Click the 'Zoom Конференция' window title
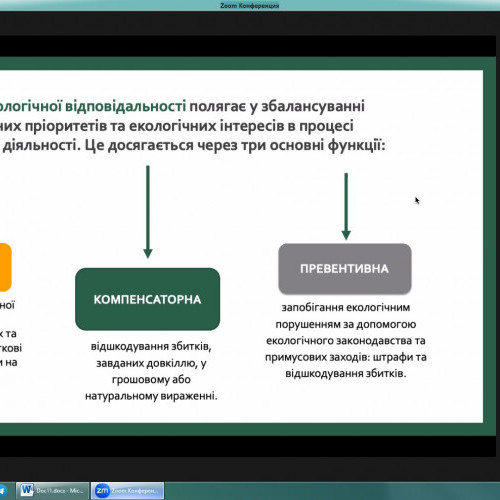The width and height of the screenshot is (500, 500). coord(250,6)
